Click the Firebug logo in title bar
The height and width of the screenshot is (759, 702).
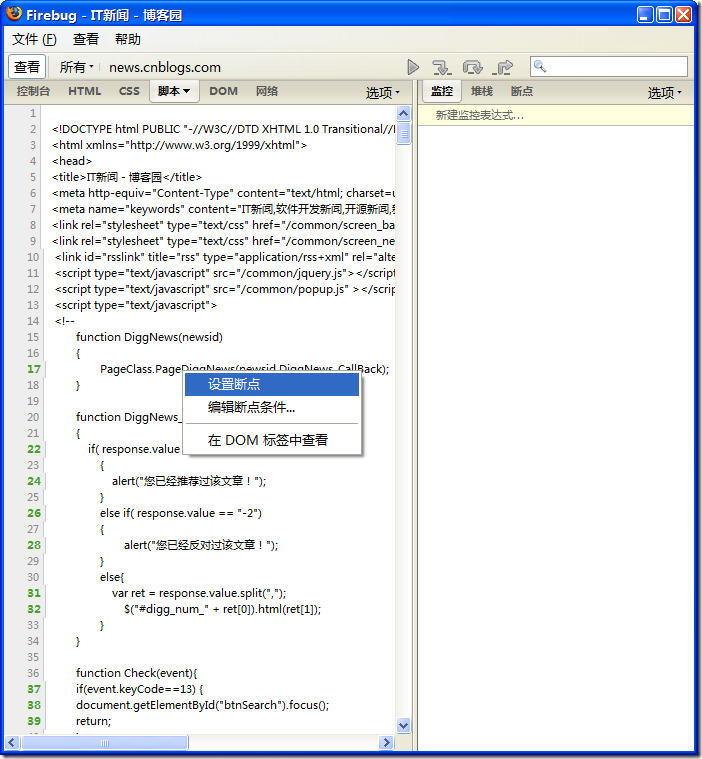pyautogui.click(x=14, y=13)
